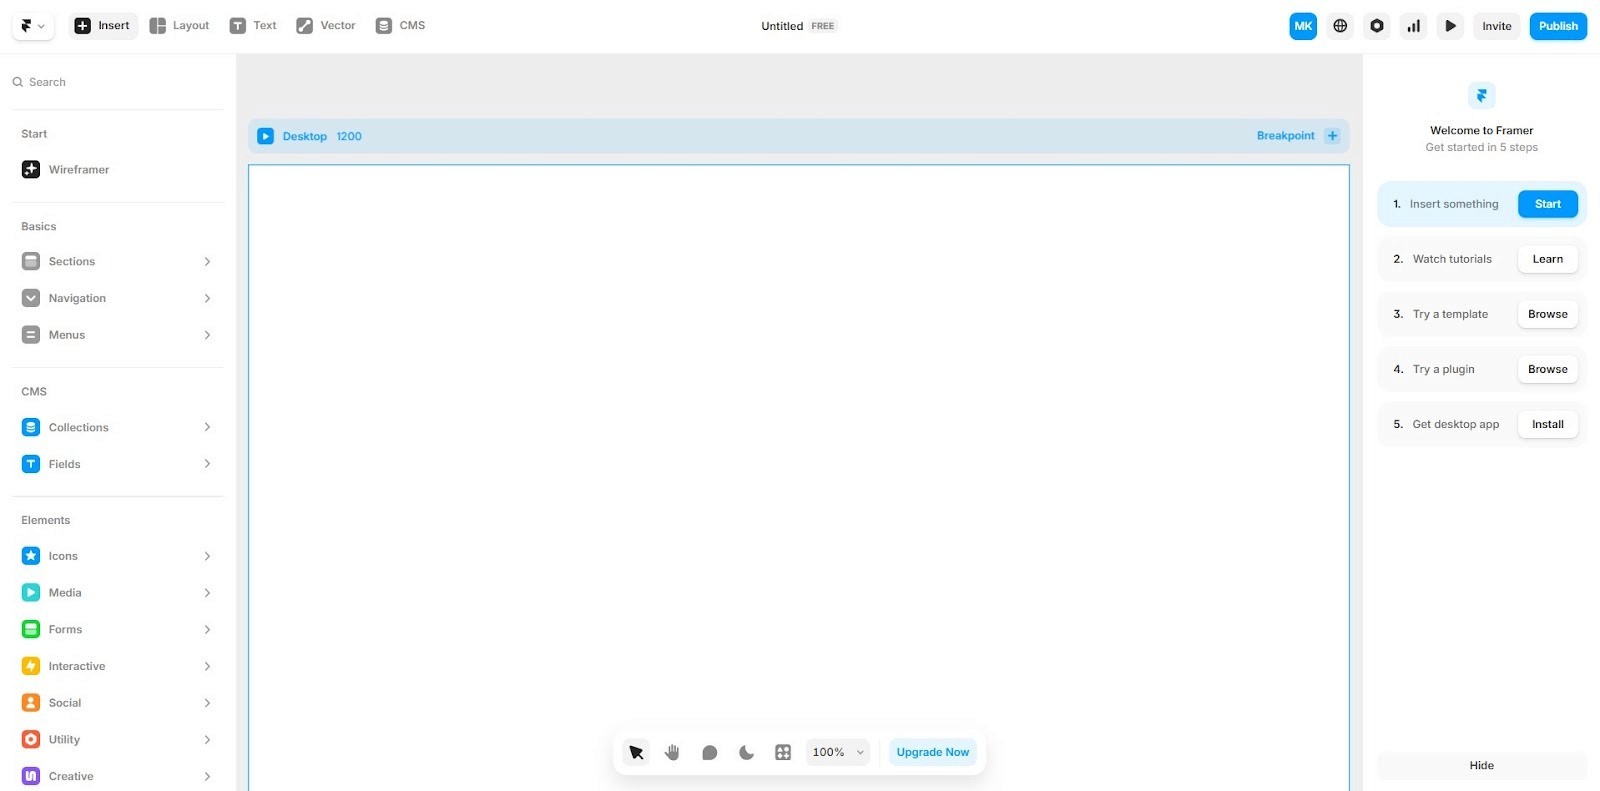
Task: Open the Insert tab
Action: click(x=103, y=26)
